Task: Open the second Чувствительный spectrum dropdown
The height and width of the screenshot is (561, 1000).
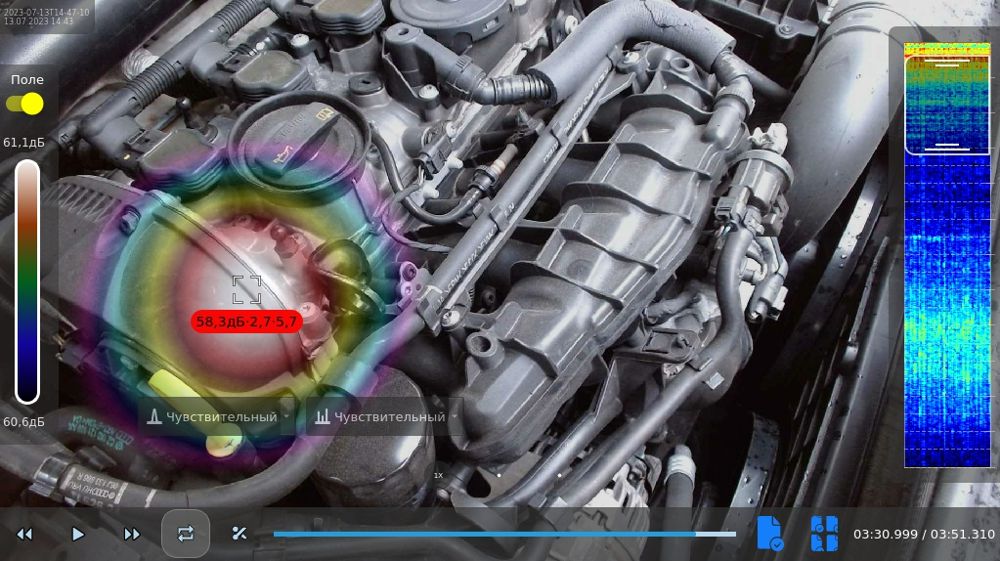Action: [x=385, y=417]
